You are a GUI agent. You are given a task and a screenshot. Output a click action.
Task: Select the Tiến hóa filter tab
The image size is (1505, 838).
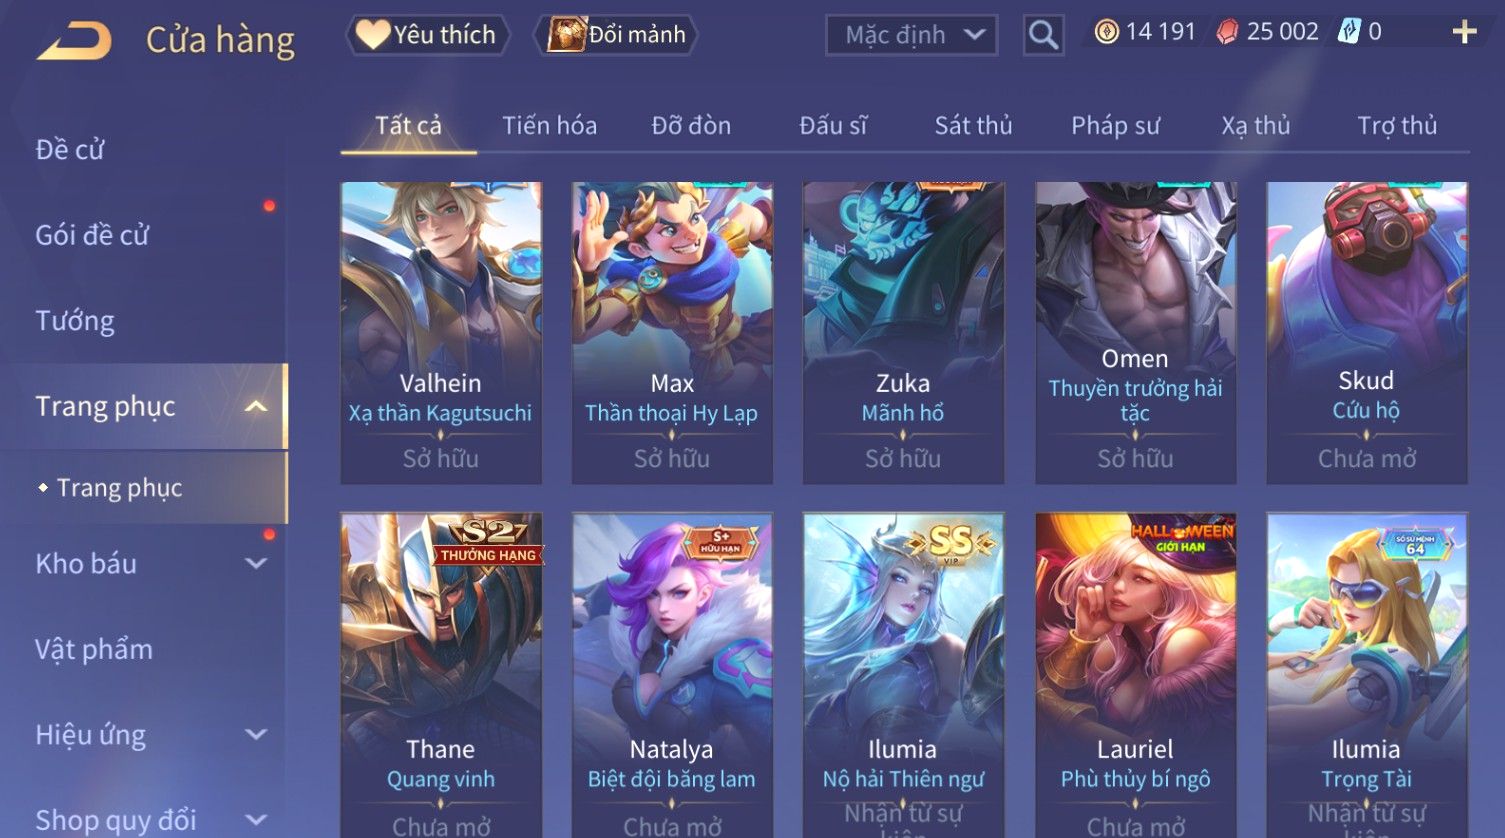pos(549,126)
